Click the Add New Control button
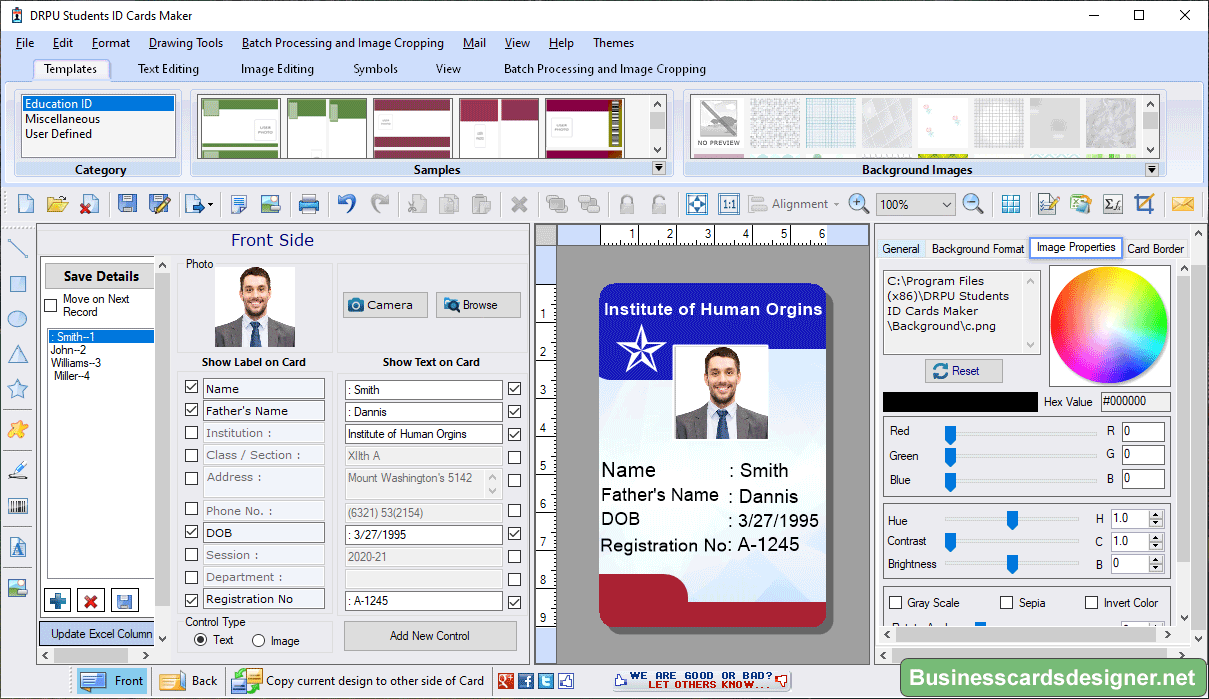 pos(430,635)
